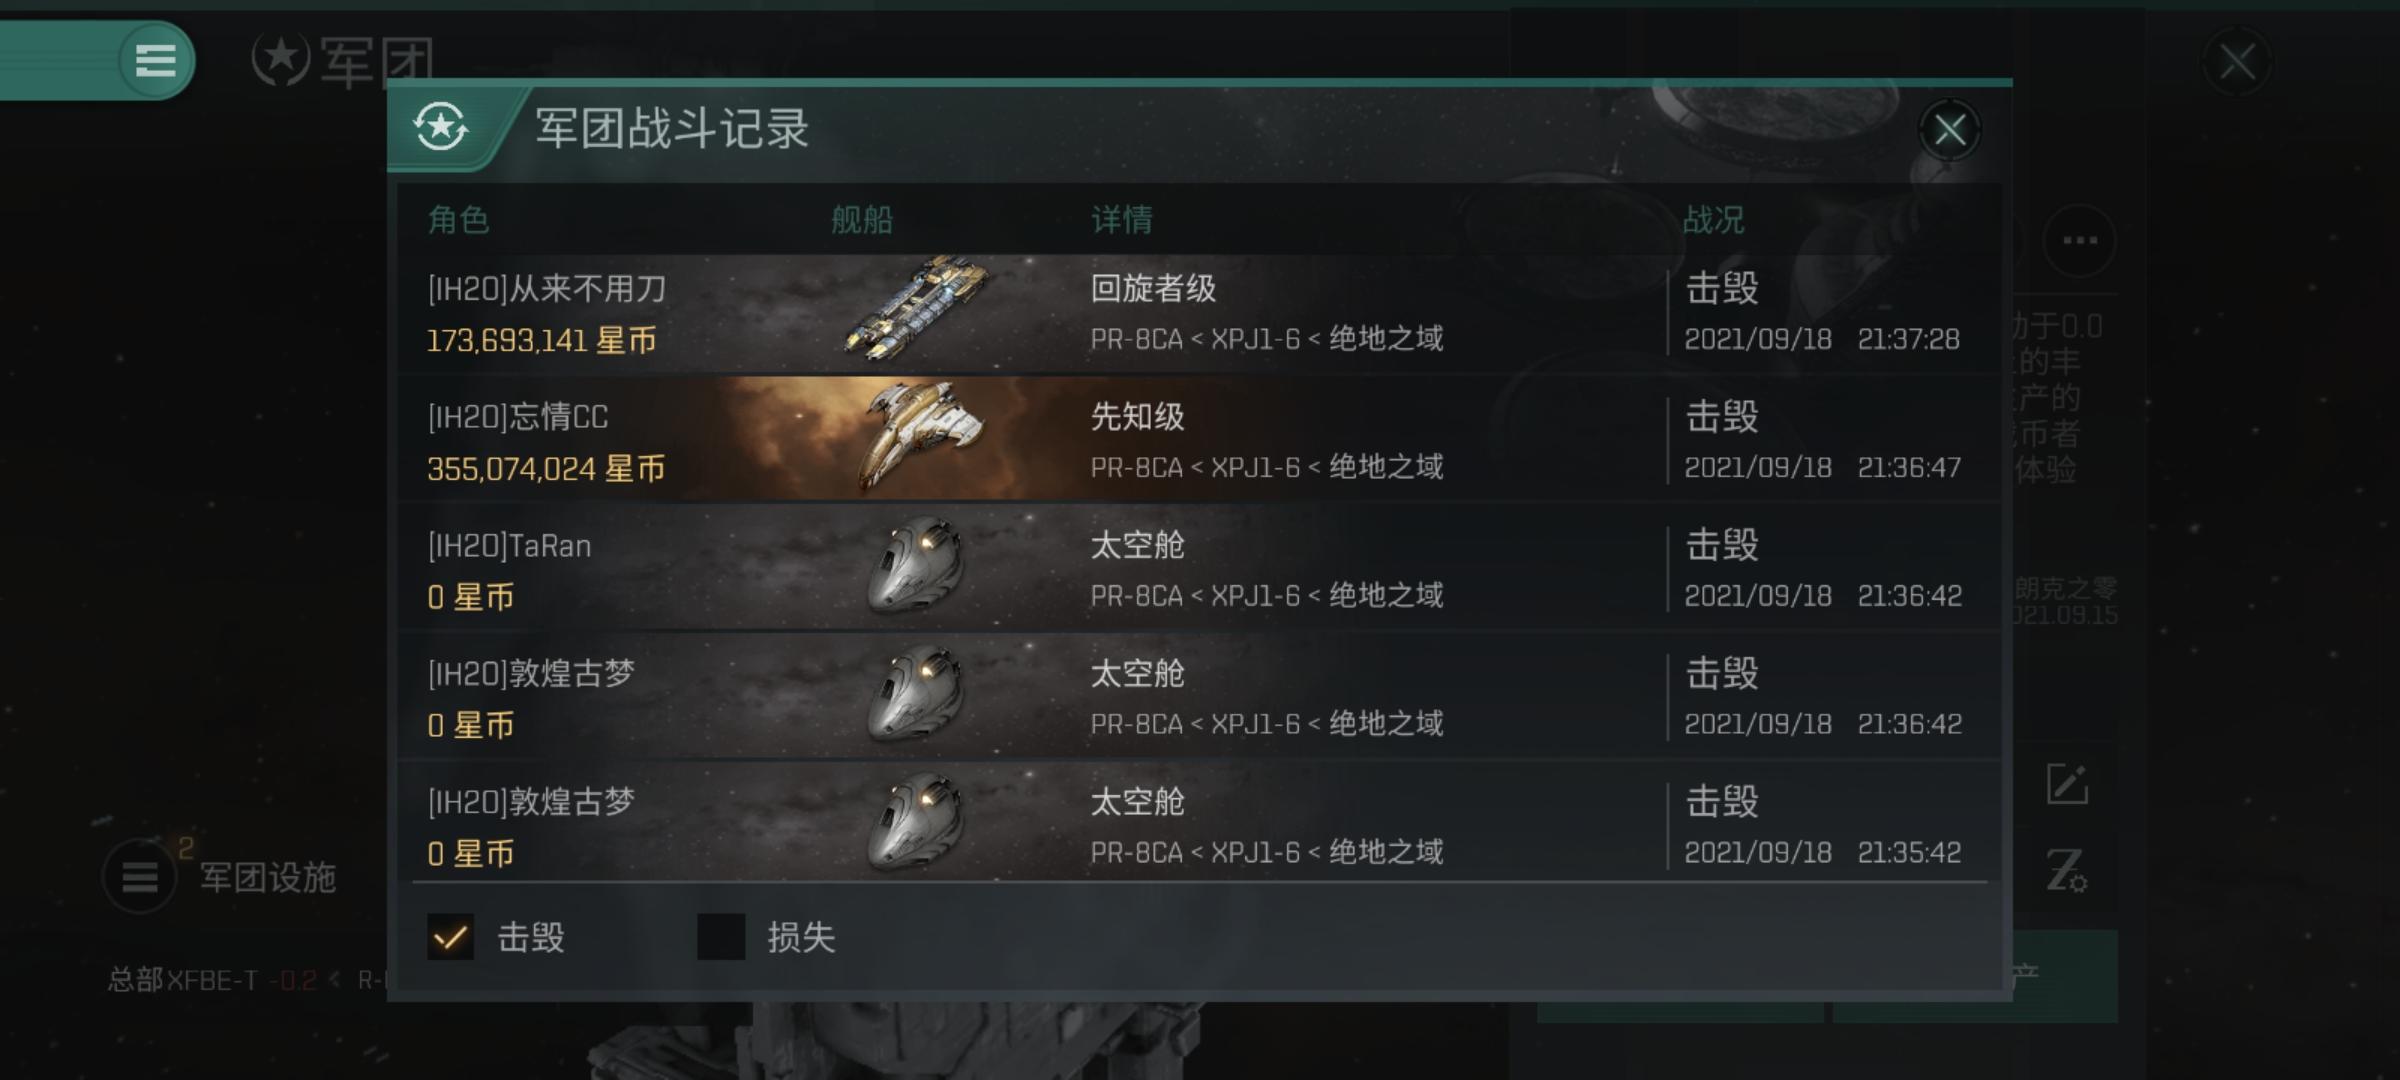The height and width of the screenshot is (1080, 2400).
Task: Click the corporation star emblem in dialog header
Action: point(441,128)
